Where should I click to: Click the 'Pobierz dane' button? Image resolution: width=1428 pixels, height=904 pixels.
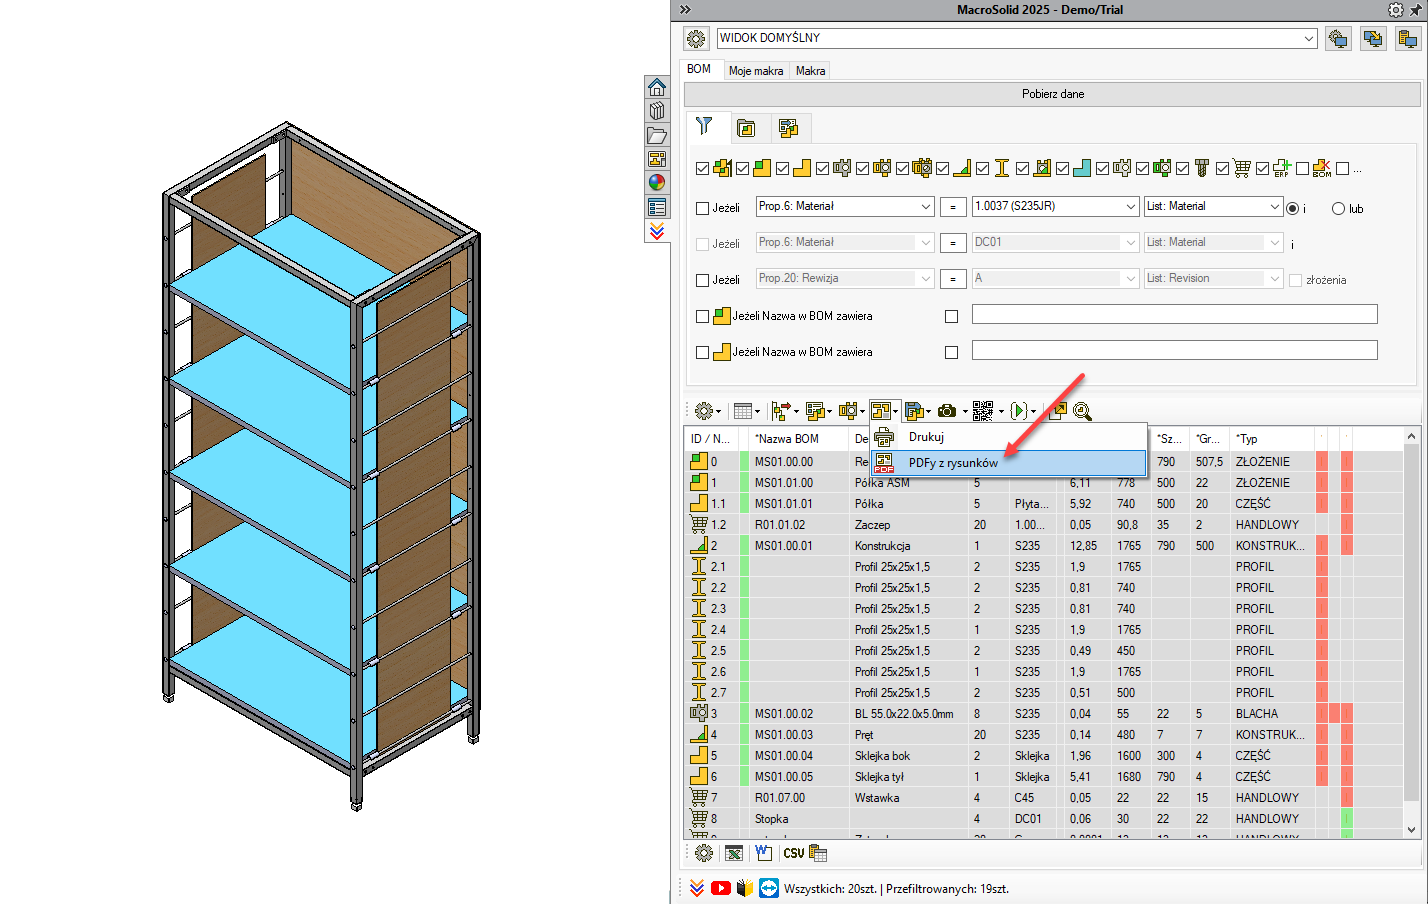(x=1053, y=94)
